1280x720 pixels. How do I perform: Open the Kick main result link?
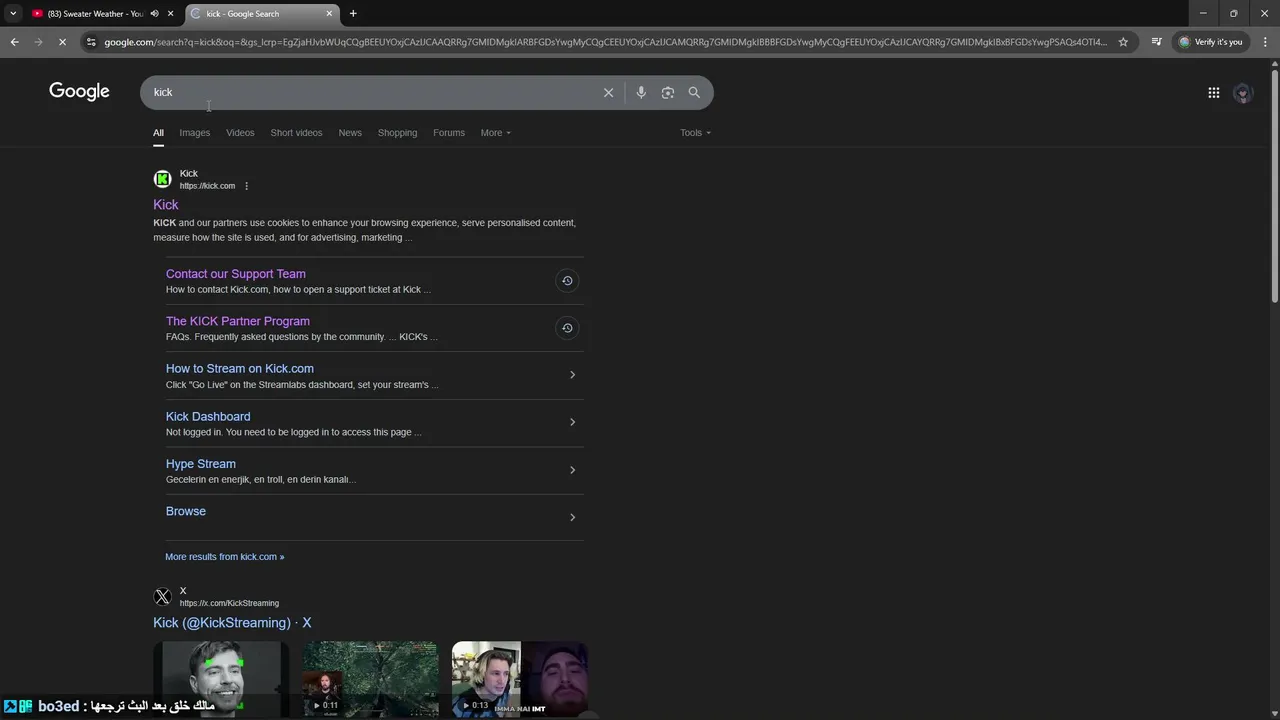coord(166,205)
